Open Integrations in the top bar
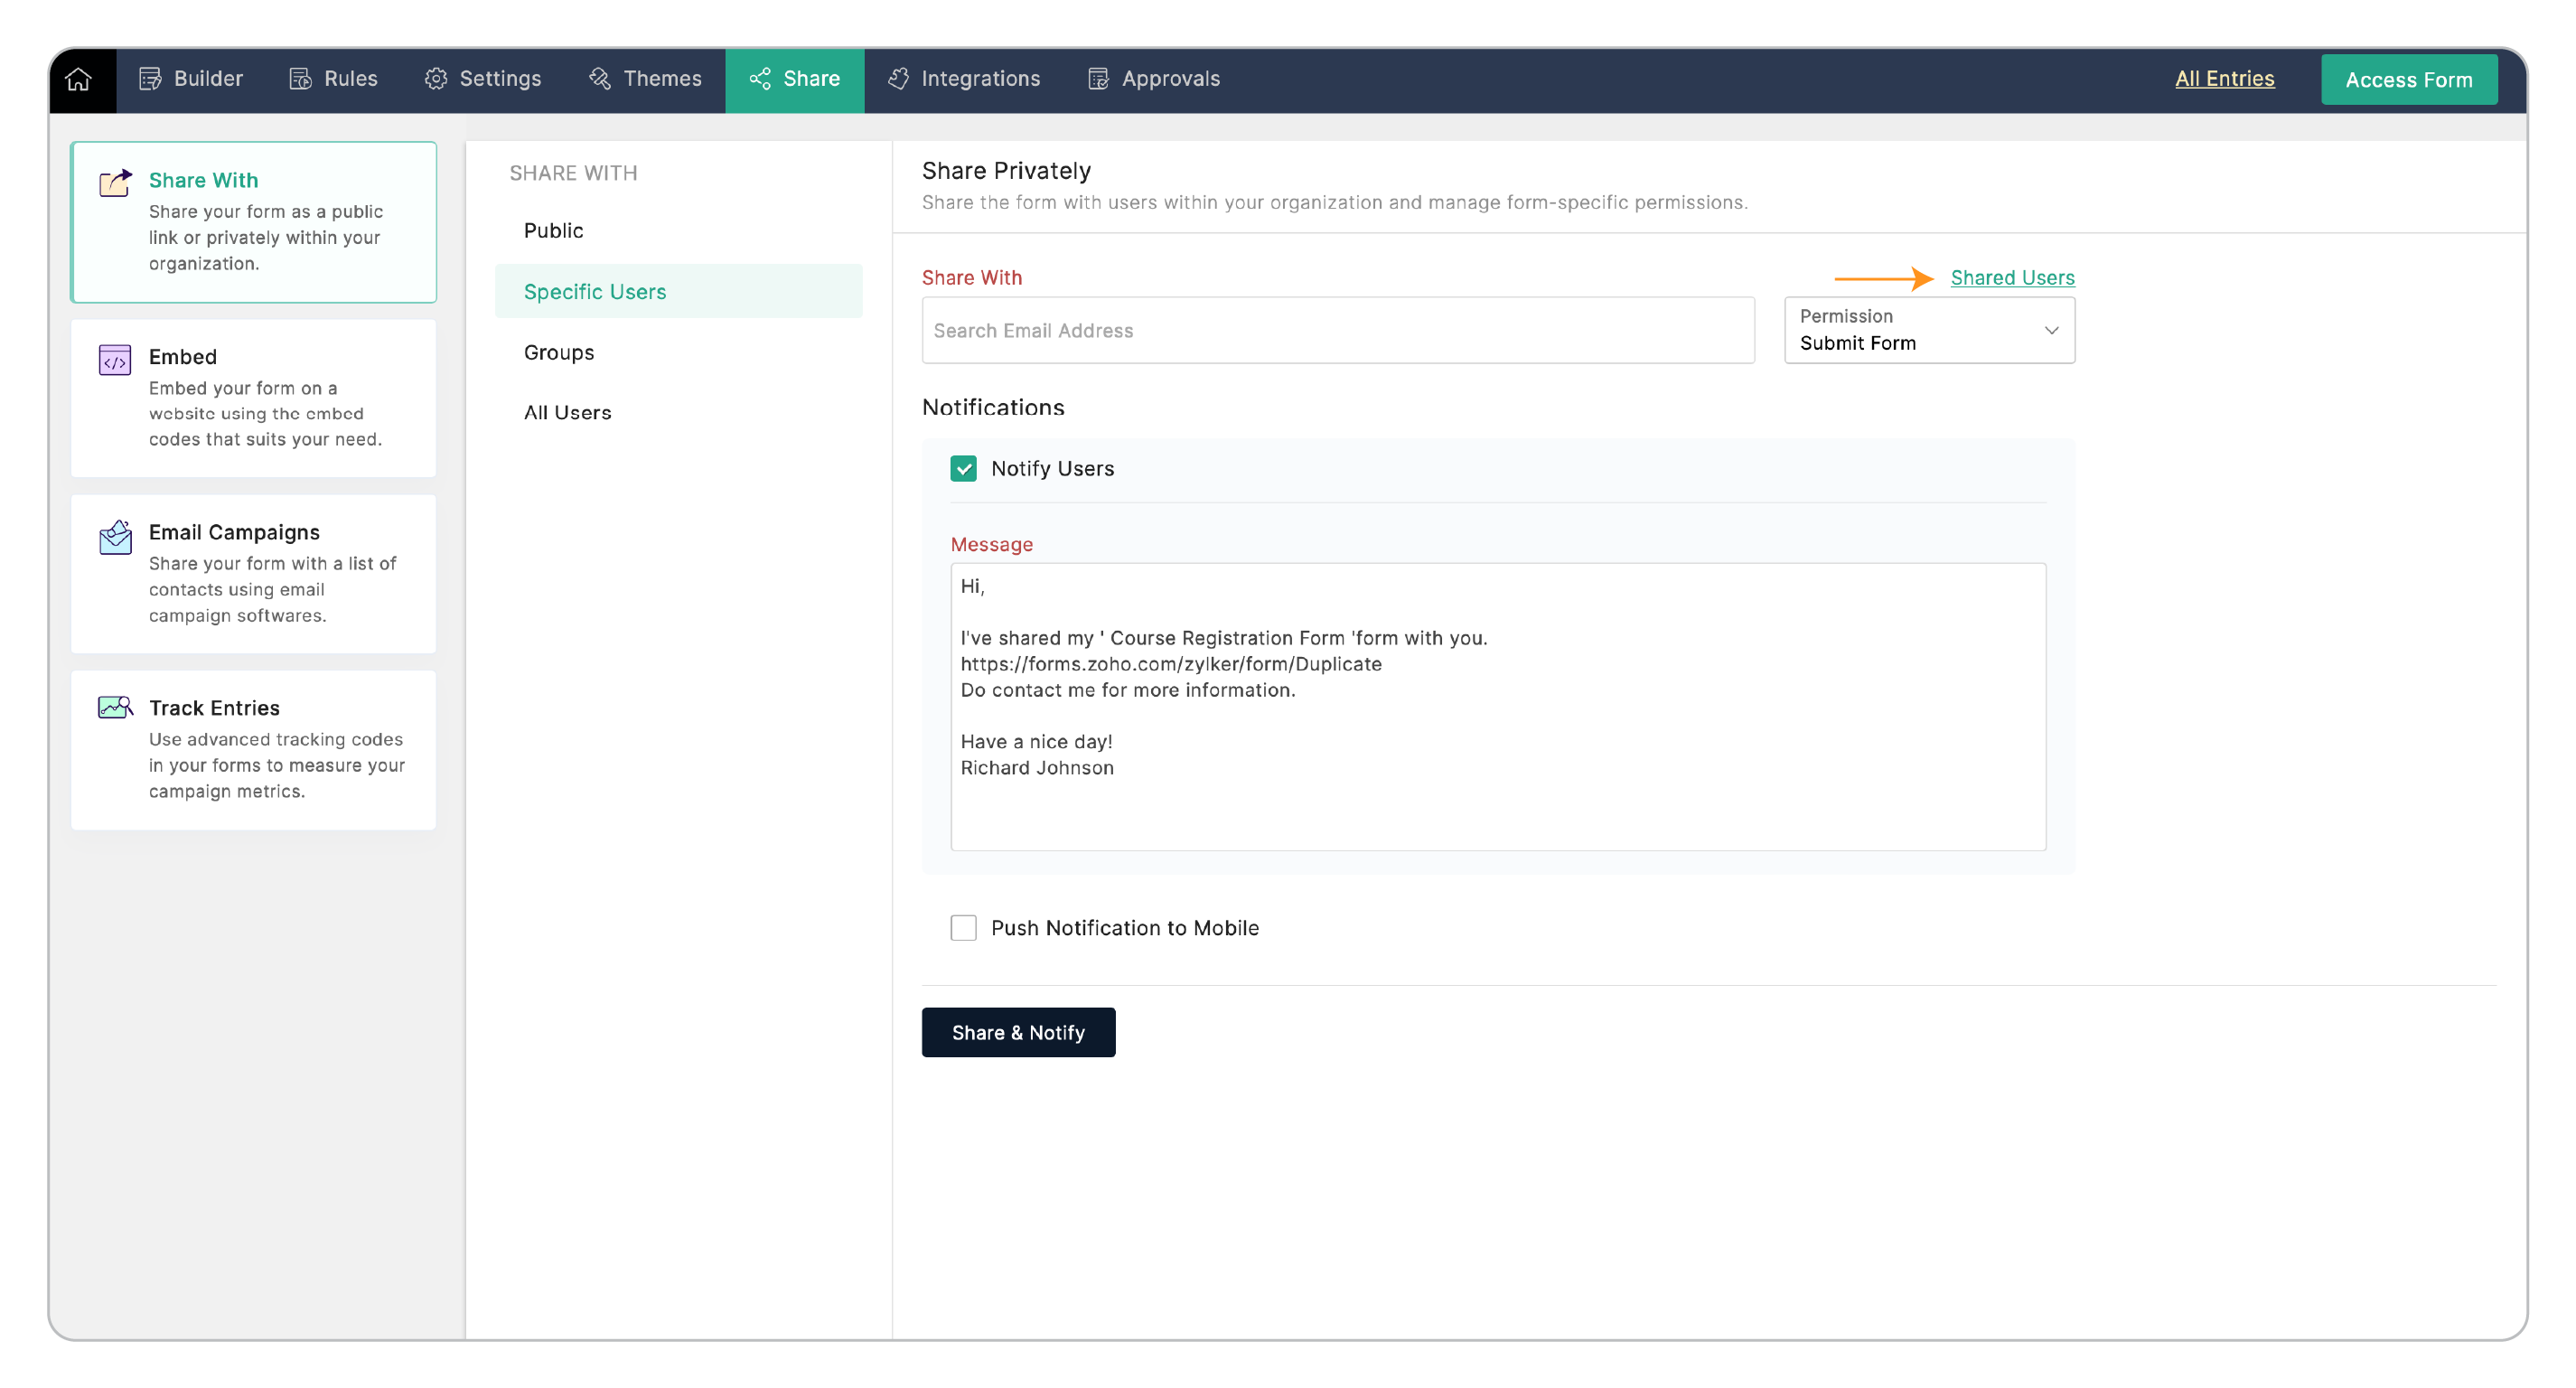Viewport: 2576px width, 1388px height. click(964, 79)
